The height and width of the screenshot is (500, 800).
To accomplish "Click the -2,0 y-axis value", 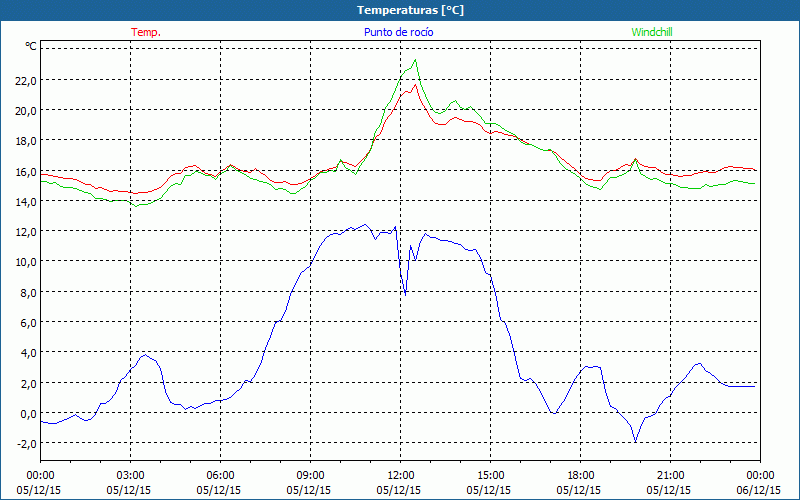I will [x=27, y=443].
